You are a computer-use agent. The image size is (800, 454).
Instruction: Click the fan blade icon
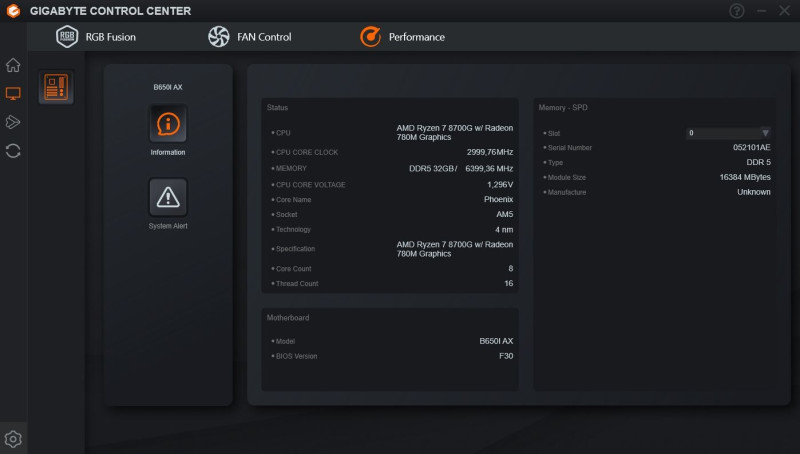[219, 37]
